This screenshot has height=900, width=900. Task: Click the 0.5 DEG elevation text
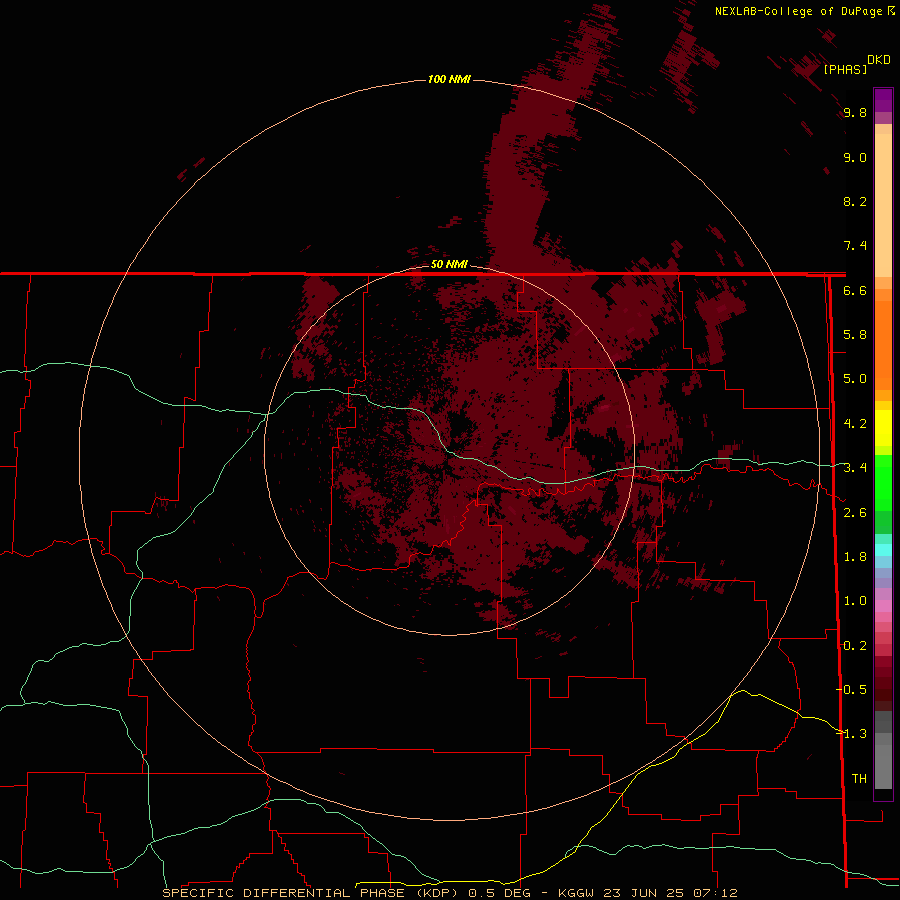[501, 893]
